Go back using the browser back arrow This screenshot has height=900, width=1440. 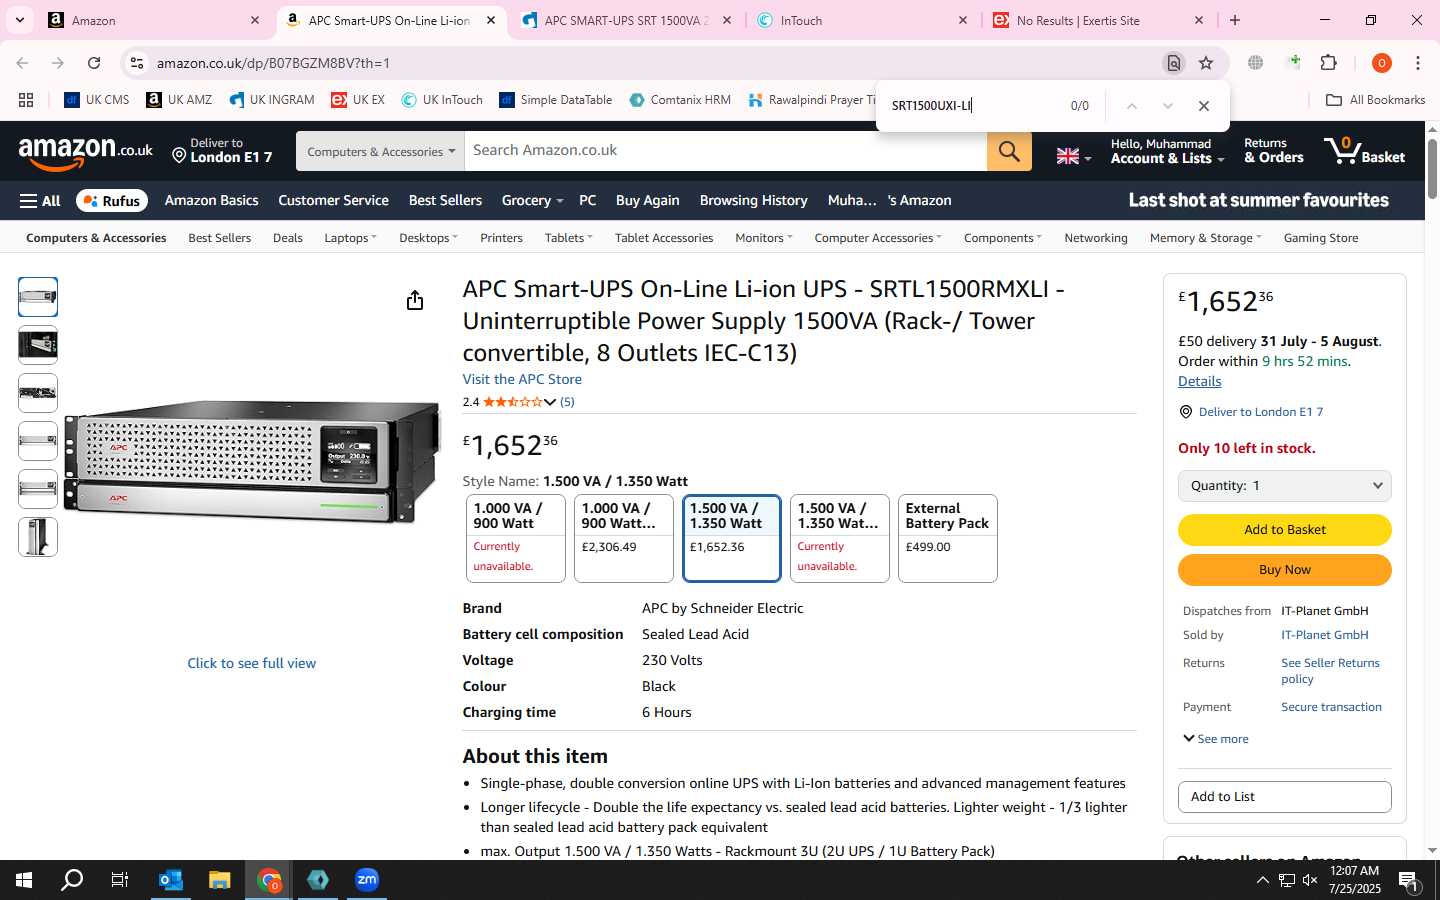[22, 63]
